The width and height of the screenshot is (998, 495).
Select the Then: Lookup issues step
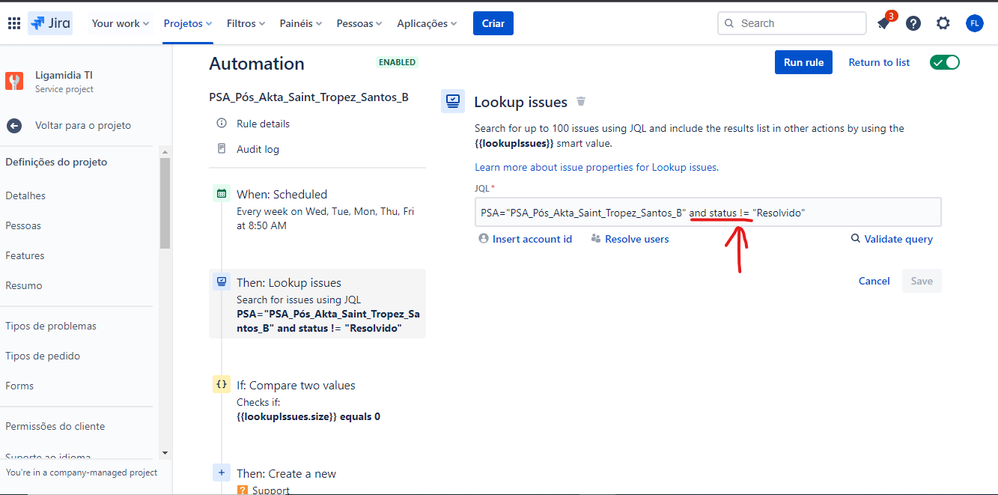pos(317,303)
